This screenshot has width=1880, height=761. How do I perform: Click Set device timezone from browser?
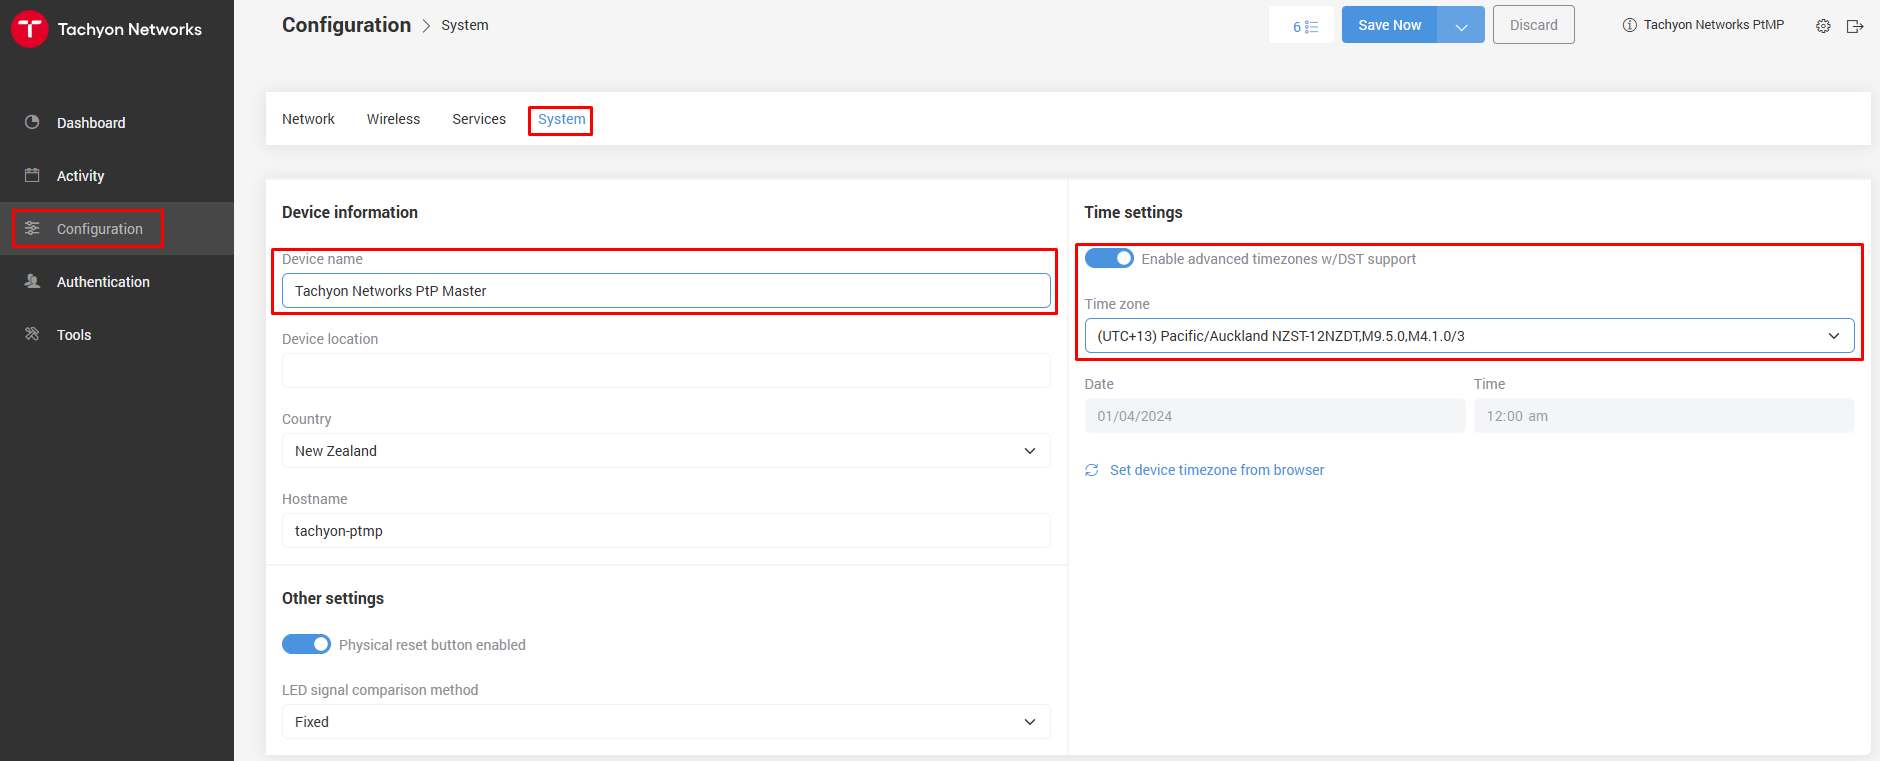1217,470
